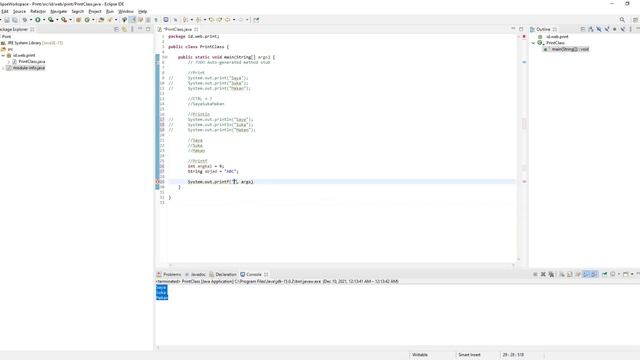This screenshot has height=360, width=640.
Task: Toggle Word Wrap toolbar button
Action: [x=141, y=20]
